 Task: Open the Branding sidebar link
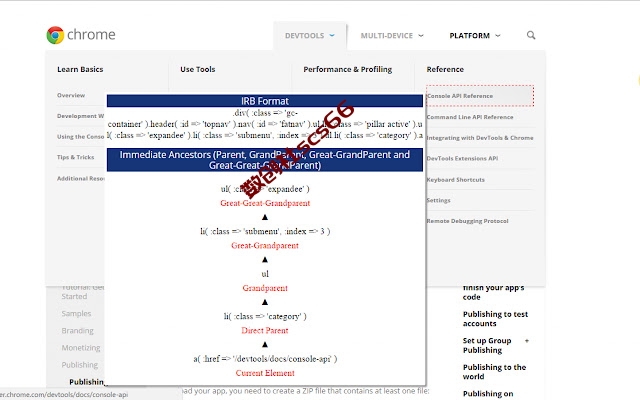(x=78, y=331)
